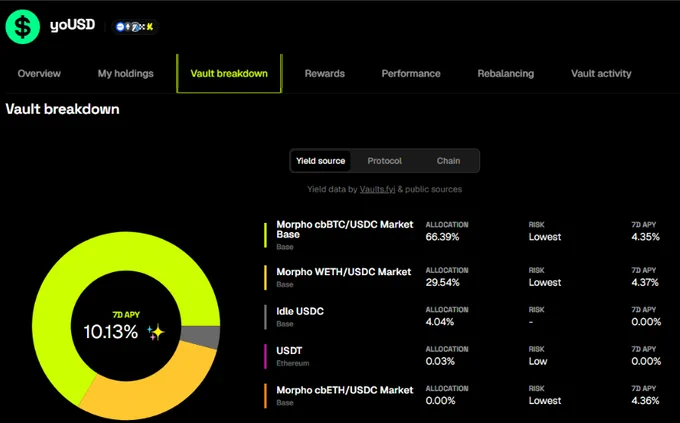
Task: Click the 4.36% 7D APY value
Action: coord(645,401)
